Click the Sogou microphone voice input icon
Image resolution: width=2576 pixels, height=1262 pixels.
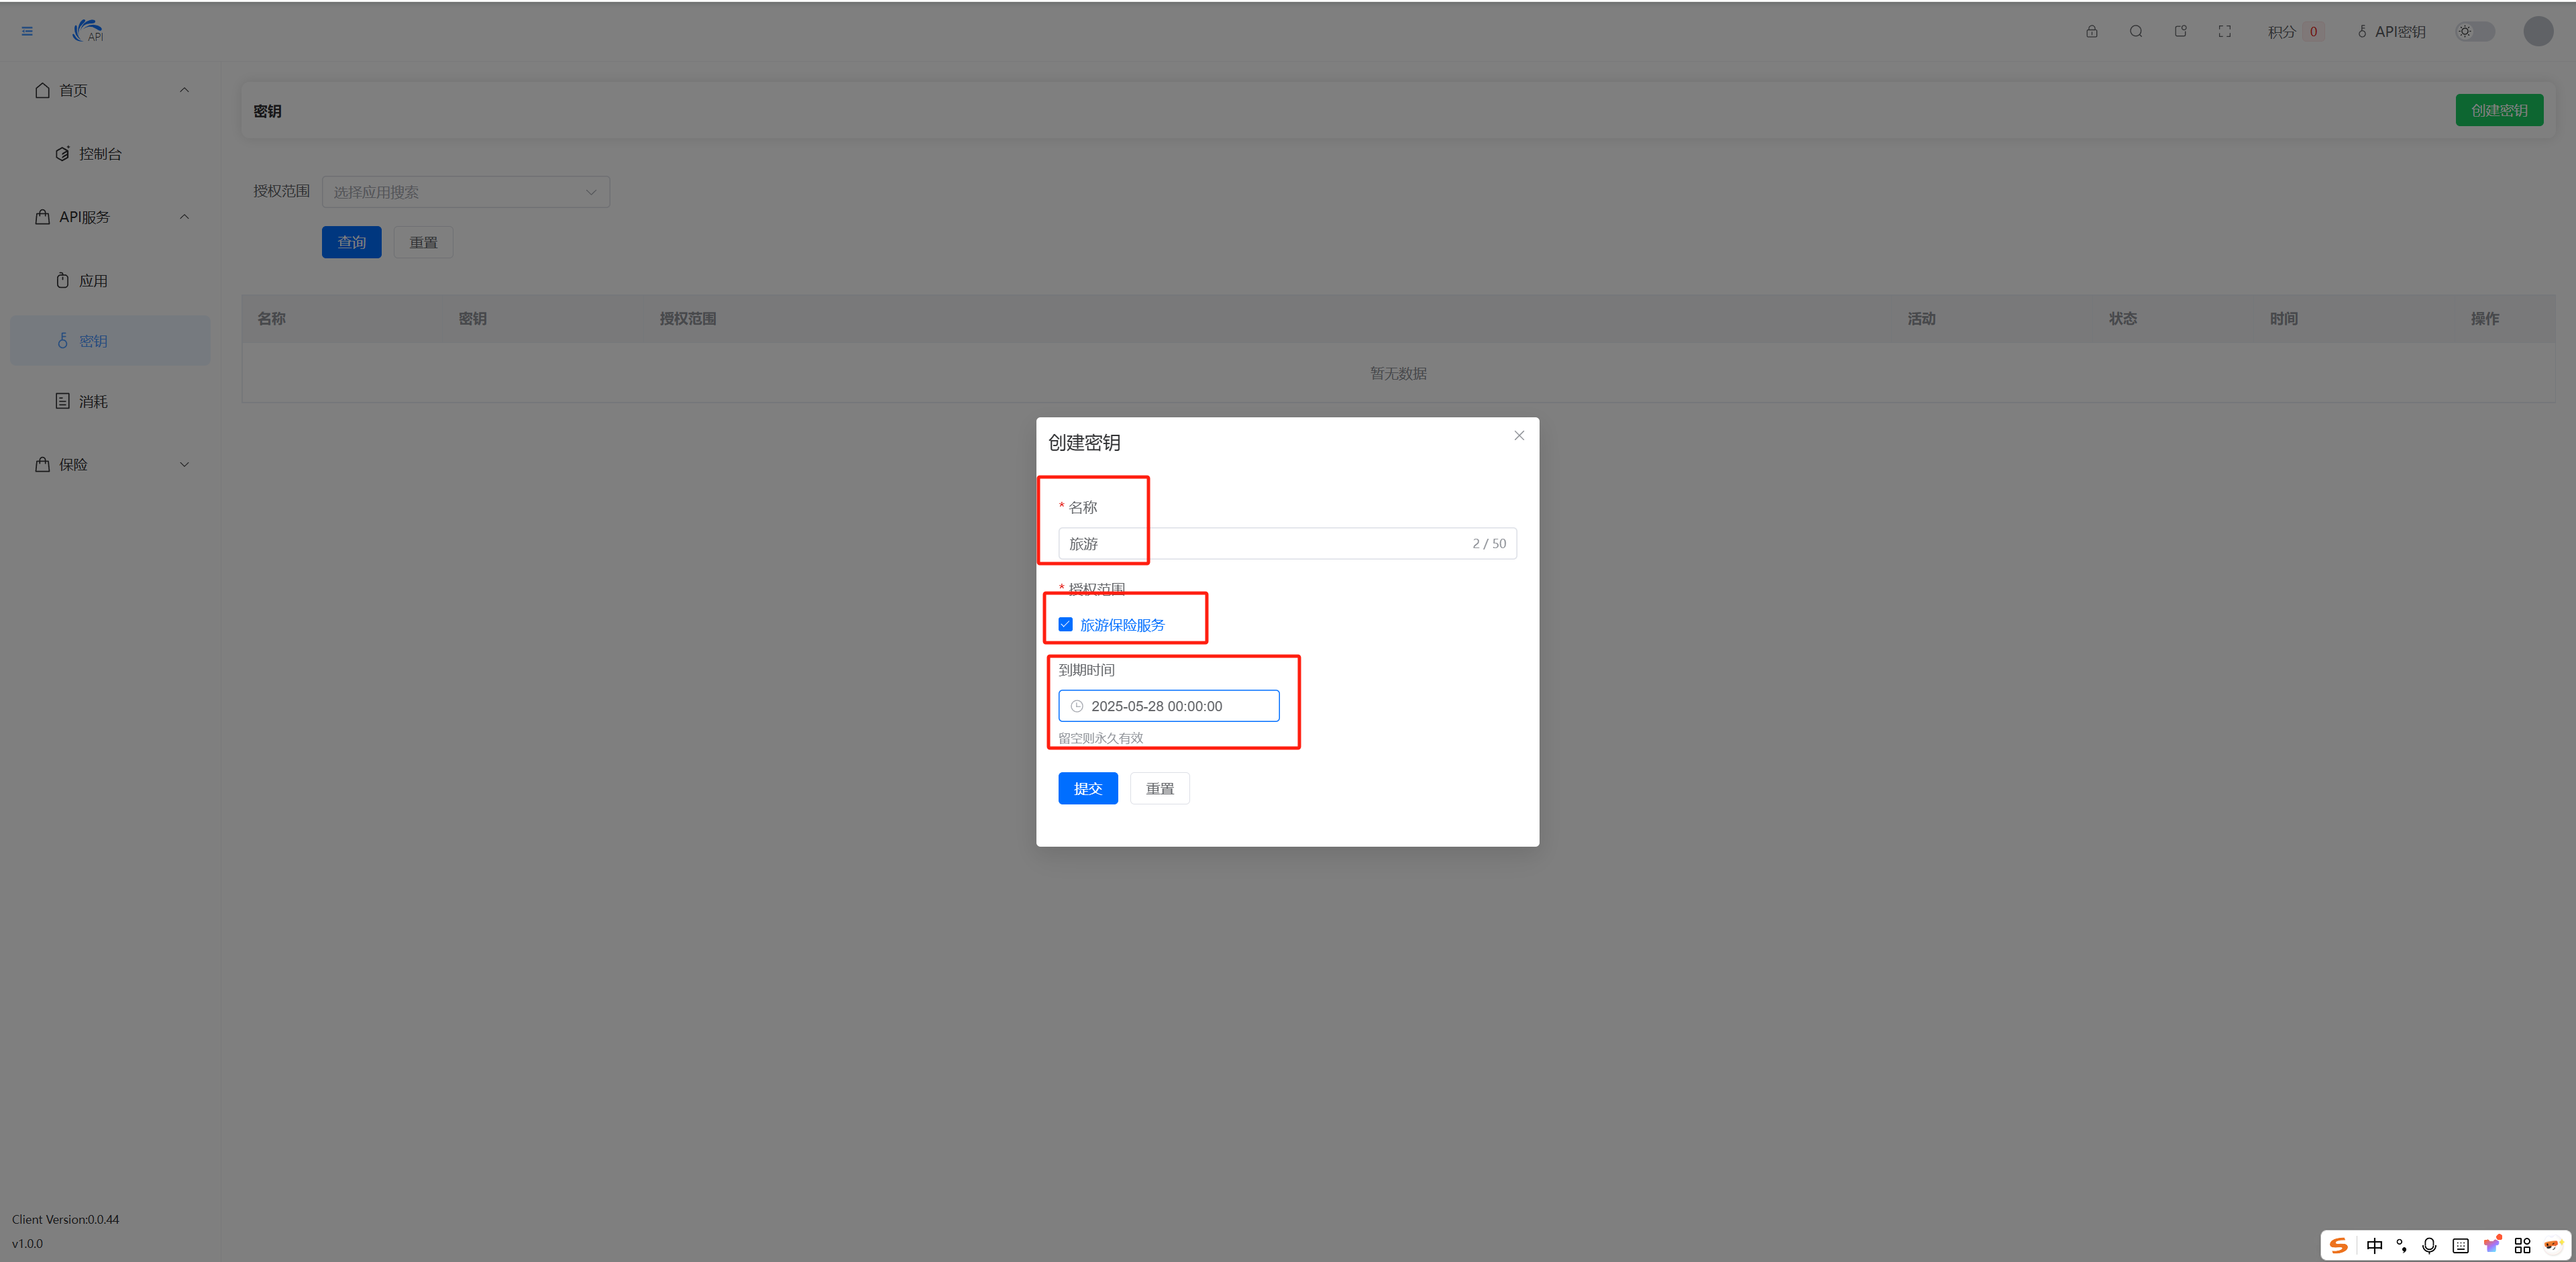pyautogui.click(x=2429, y=1245)
